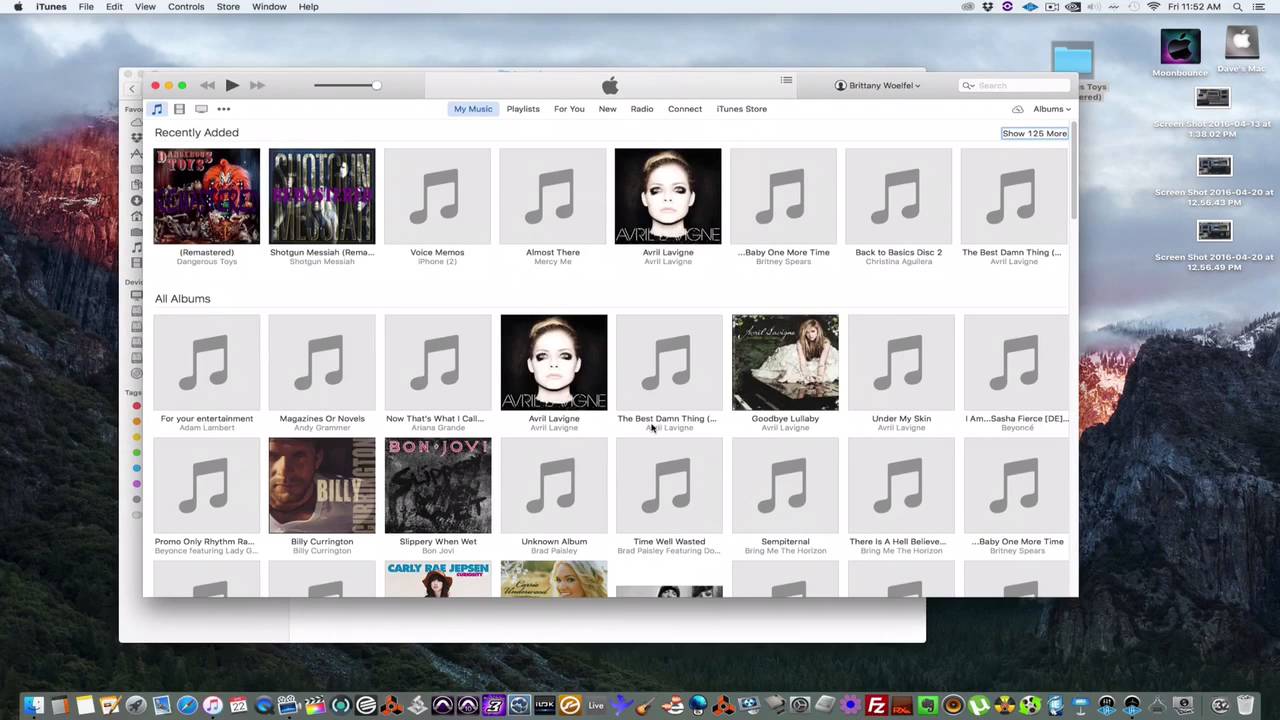The height and width of the screenshot is (720, 1280).
Task: Open the Edit menu
Action: [x=114, y=7]
